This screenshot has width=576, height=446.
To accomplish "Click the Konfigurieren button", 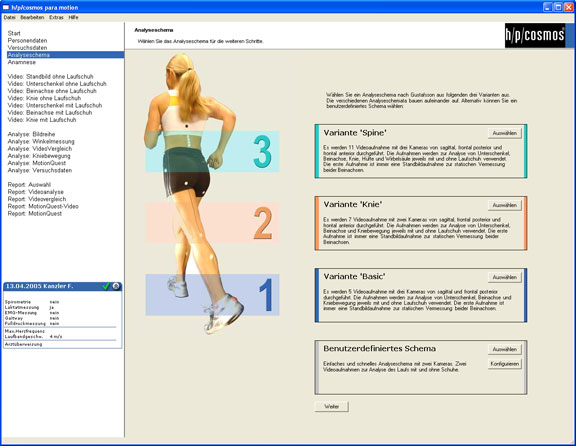I will pos(505,364).
